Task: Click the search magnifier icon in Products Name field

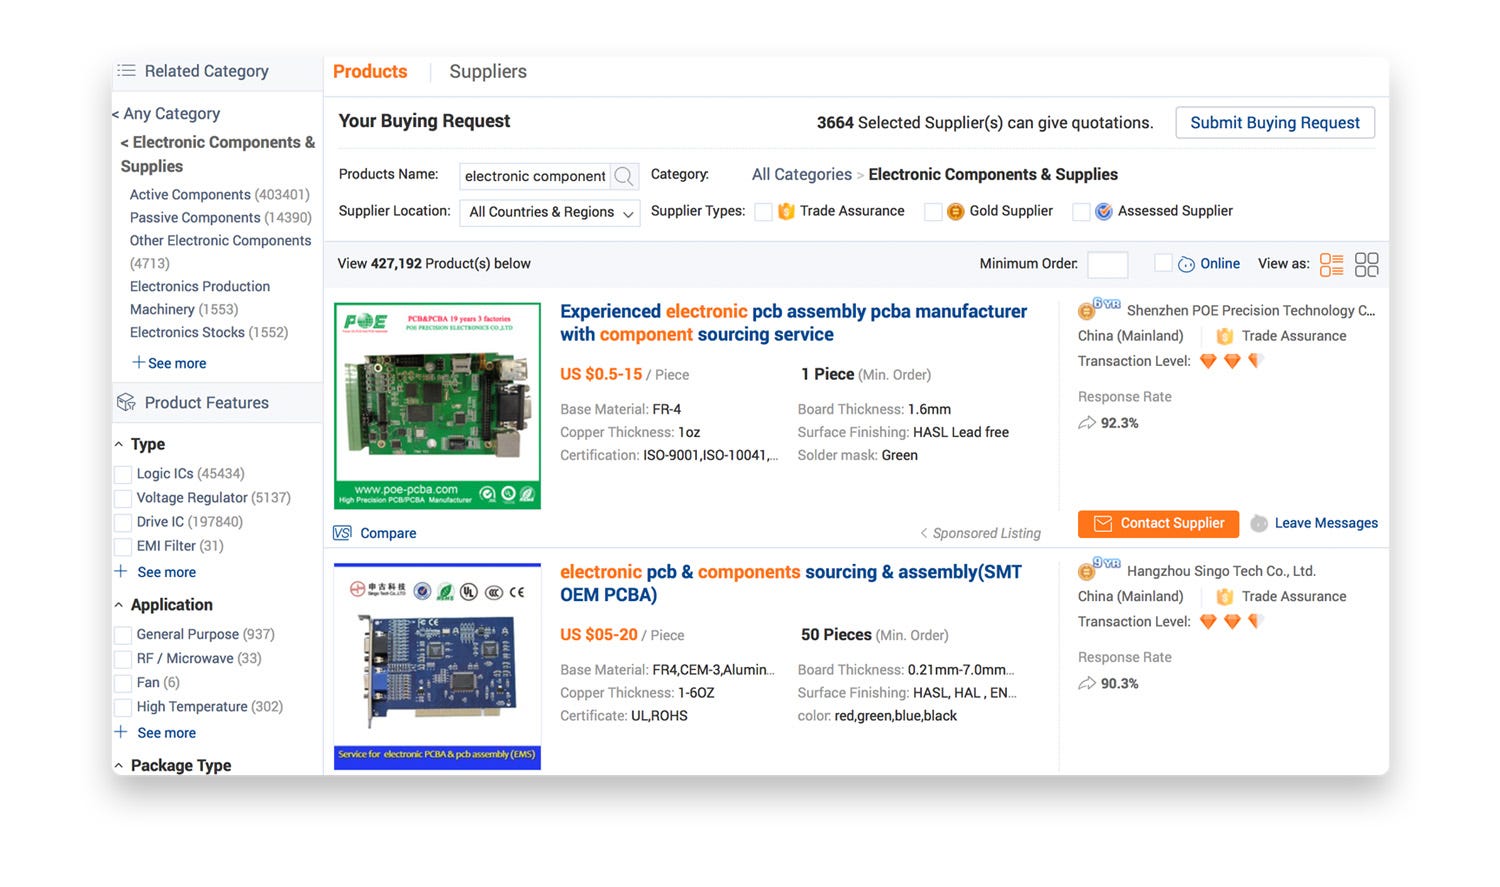Action: pyautogui.click(x=624, y=176)
